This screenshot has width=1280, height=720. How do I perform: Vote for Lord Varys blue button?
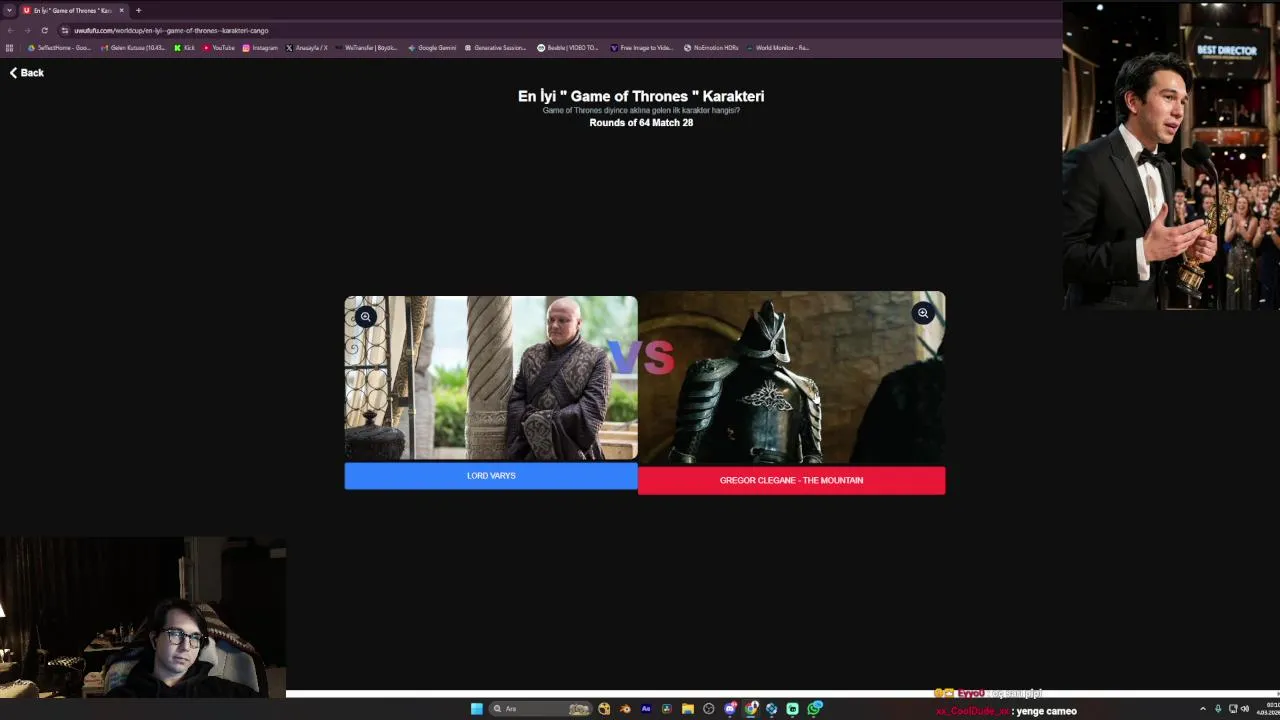click(491, 476)
